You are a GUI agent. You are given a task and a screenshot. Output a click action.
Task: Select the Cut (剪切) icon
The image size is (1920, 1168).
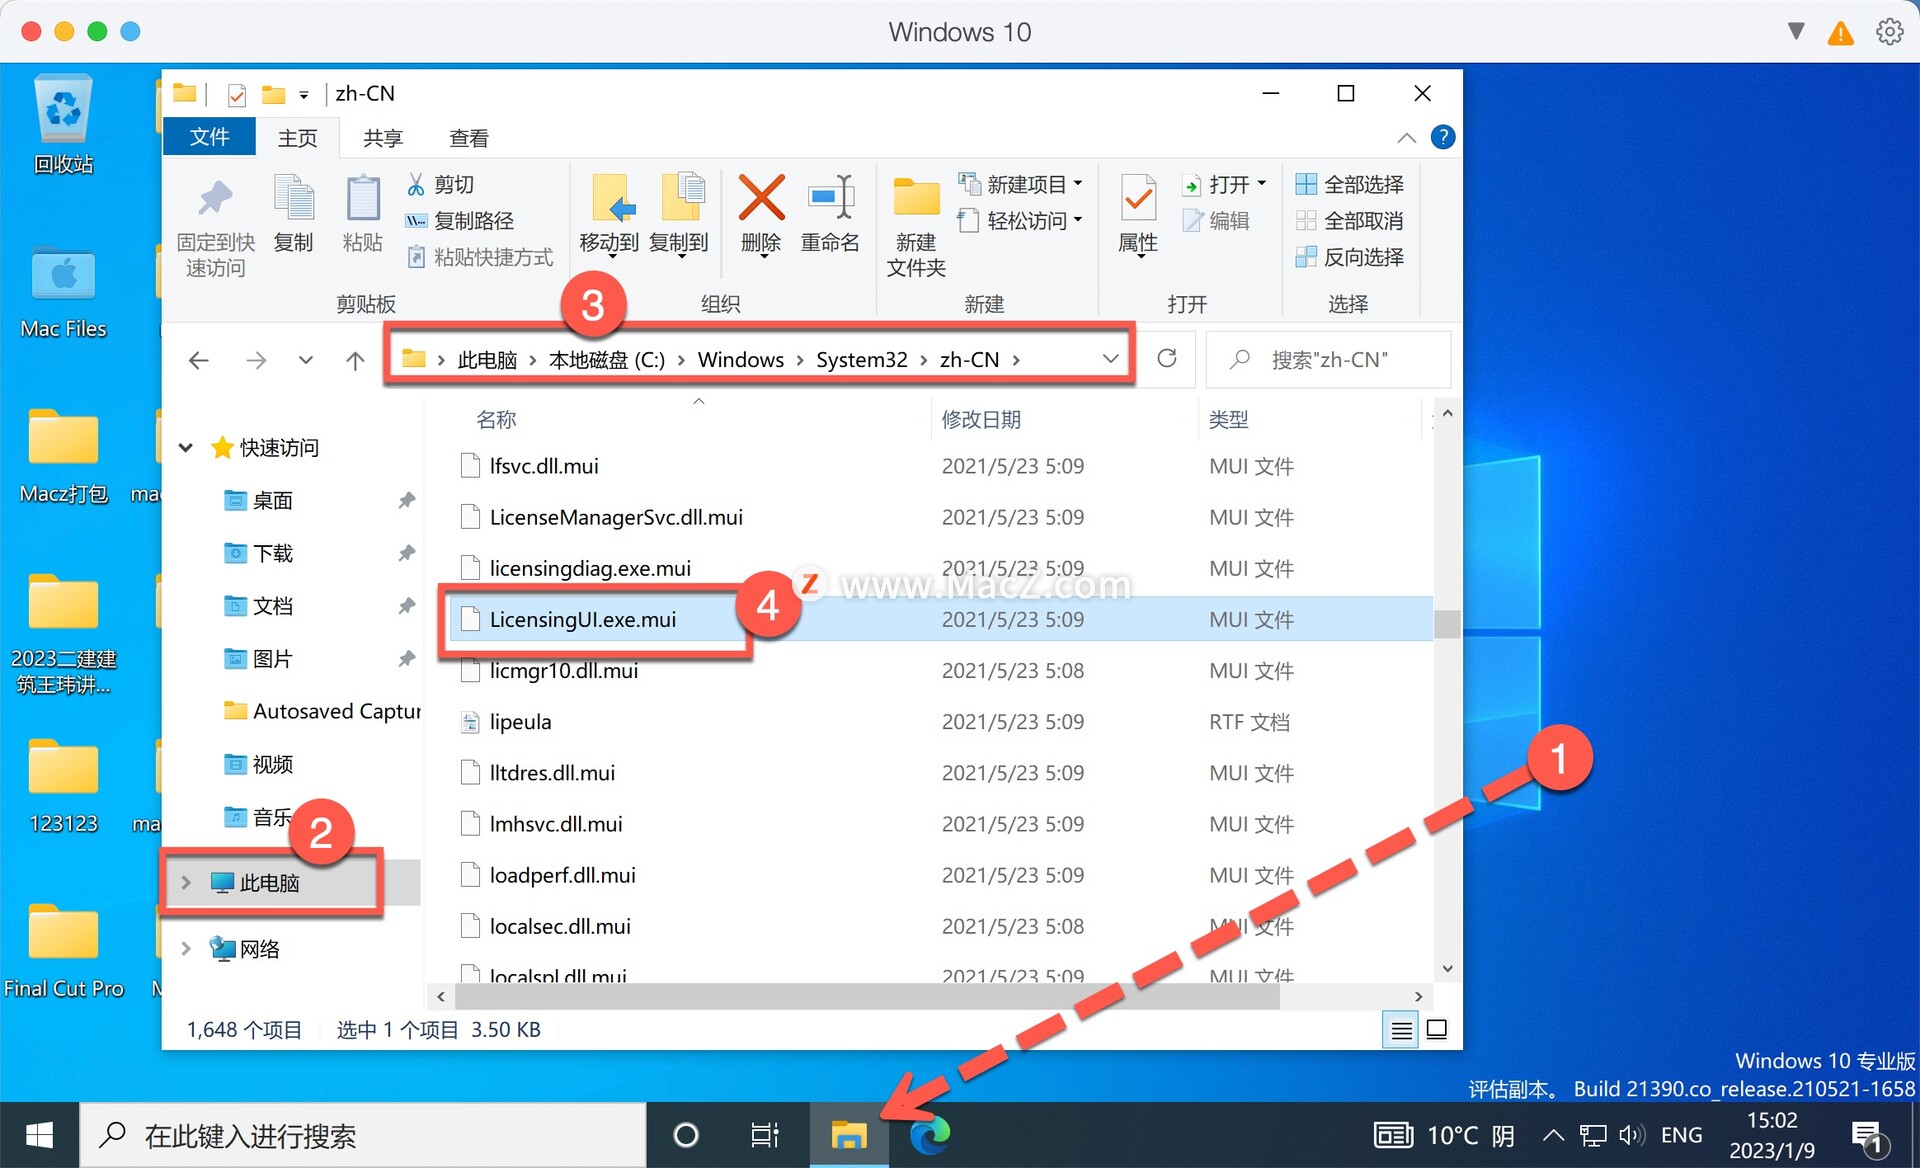click(x=415, y=184)
